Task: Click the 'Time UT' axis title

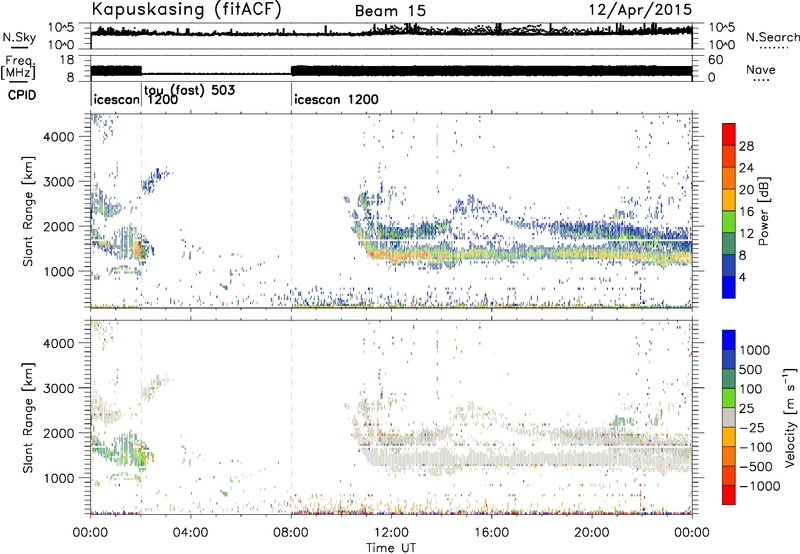Action: (x=391, y=548)
